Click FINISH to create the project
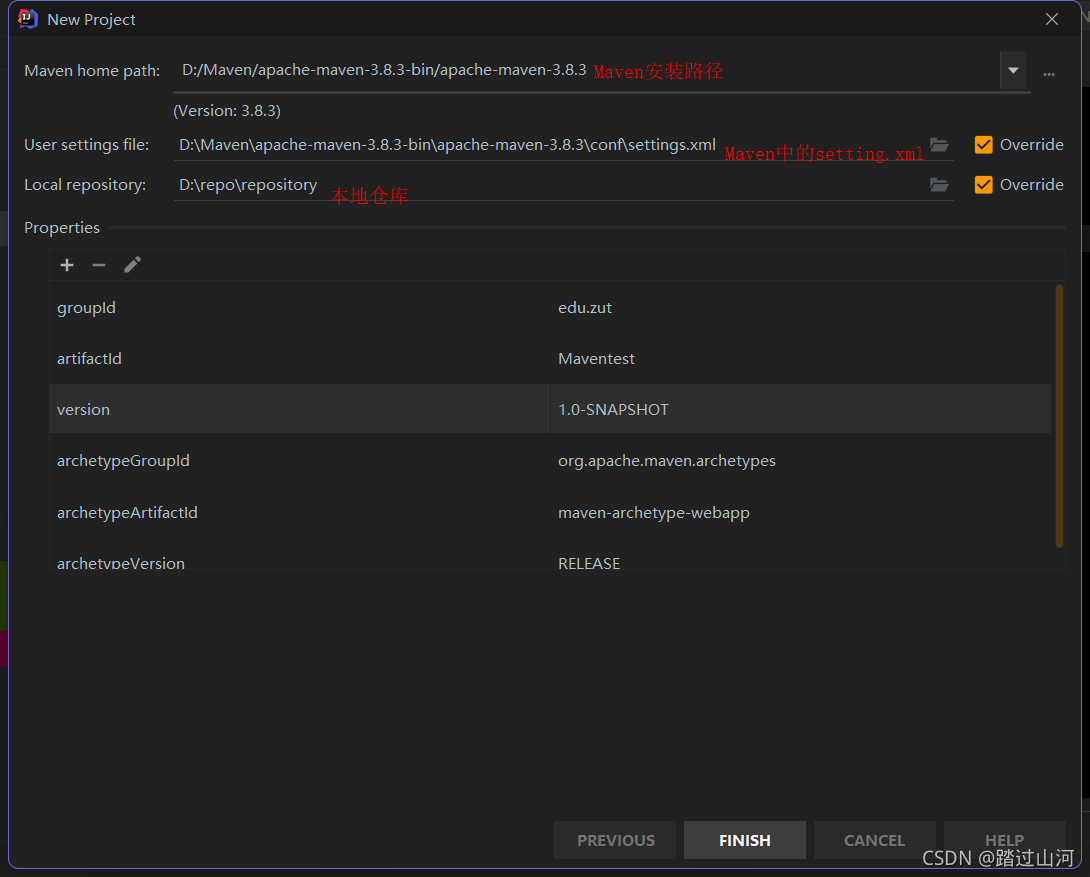 (x=745, y=840)
